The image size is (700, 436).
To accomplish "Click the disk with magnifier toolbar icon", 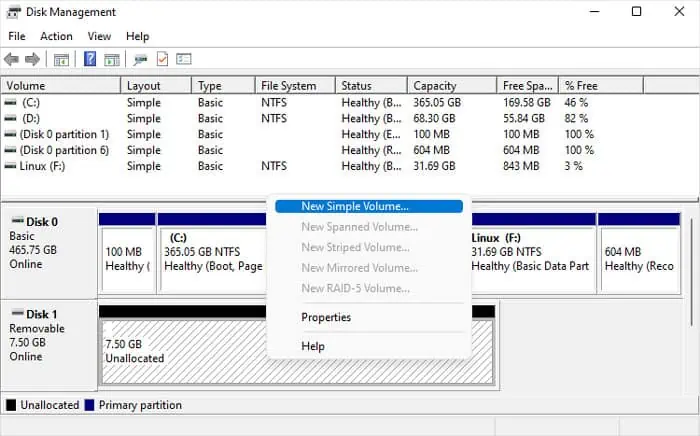I will tap(140, 59).
